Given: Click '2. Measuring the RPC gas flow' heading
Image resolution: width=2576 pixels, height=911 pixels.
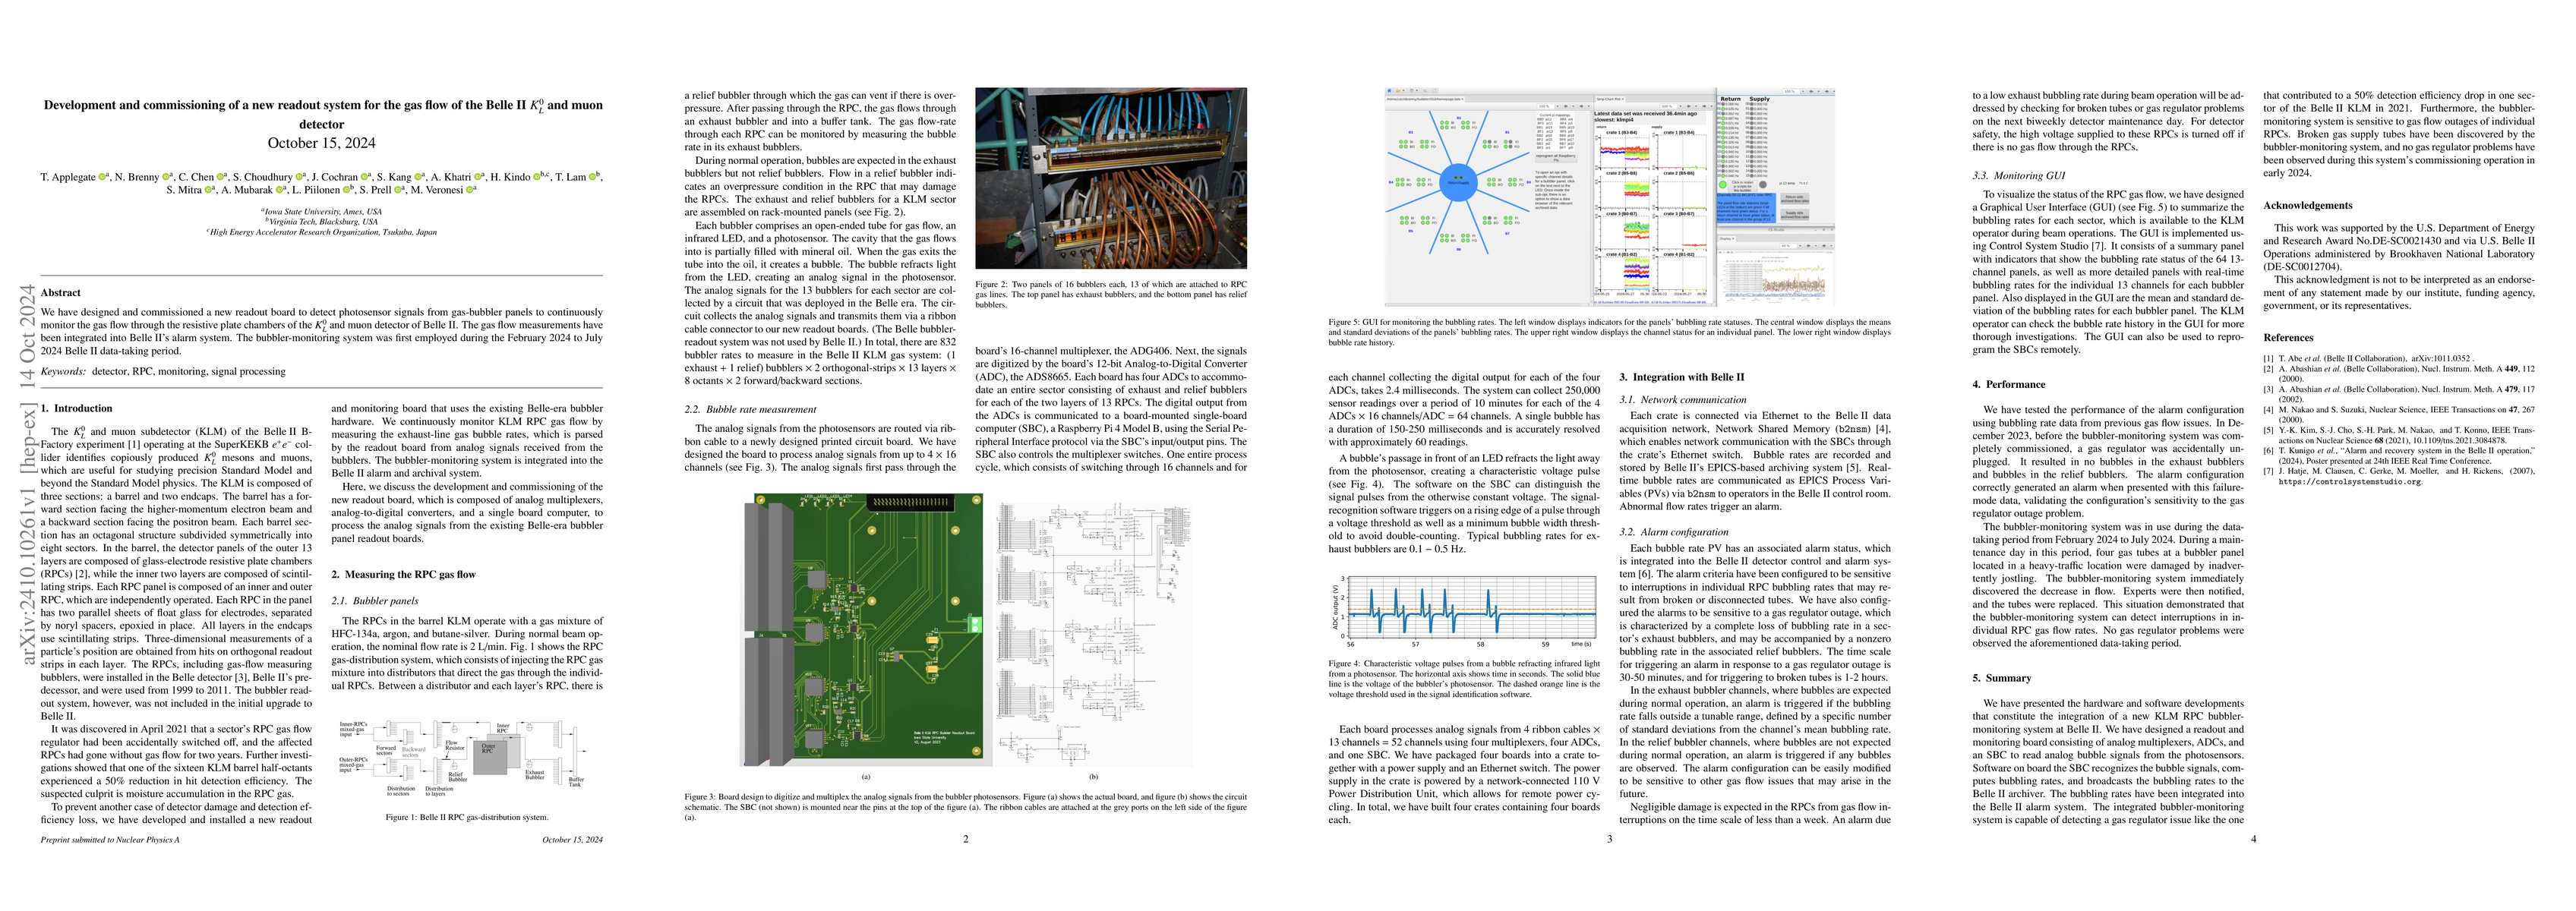Looking at the screenshot, I should tap(404, 574).
